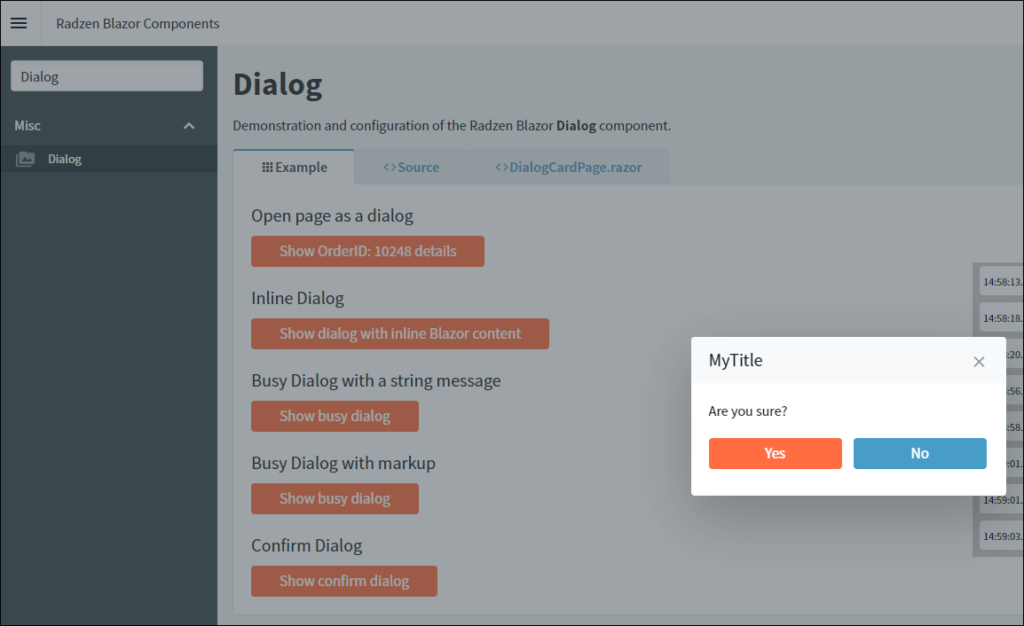Focus the search field containing Dialog

point(107,77)
